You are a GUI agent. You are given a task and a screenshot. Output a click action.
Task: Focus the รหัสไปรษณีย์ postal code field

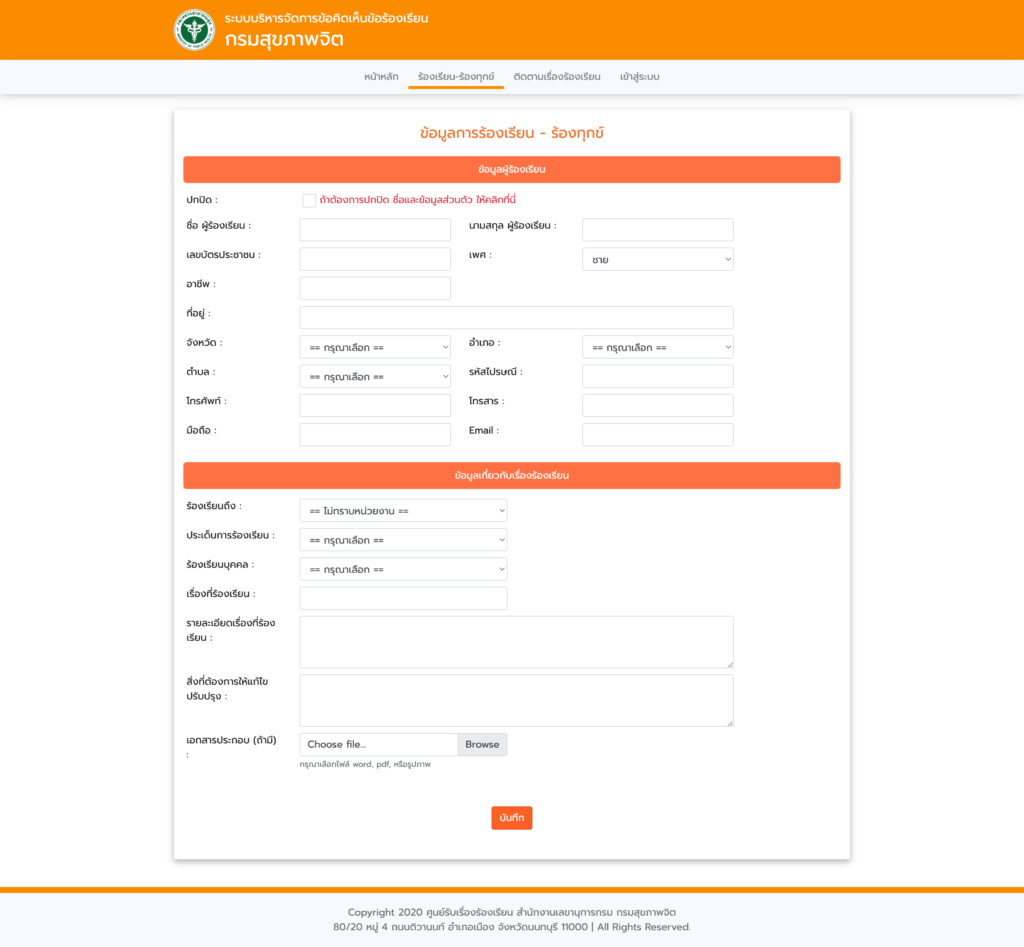click(658, 376)
